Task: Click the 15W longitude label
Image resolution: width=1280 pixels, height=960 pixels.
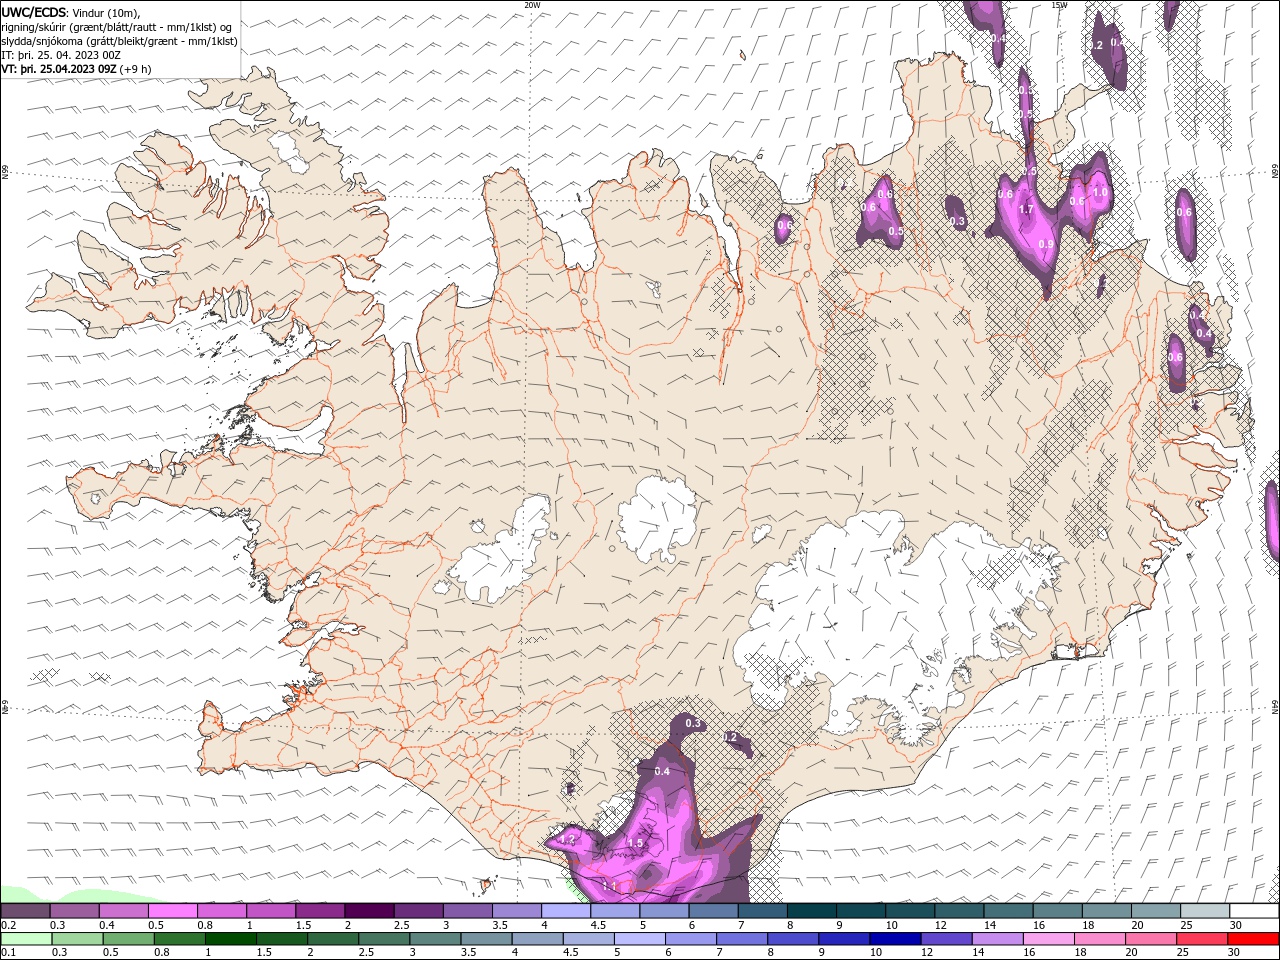Action: 1059,5
